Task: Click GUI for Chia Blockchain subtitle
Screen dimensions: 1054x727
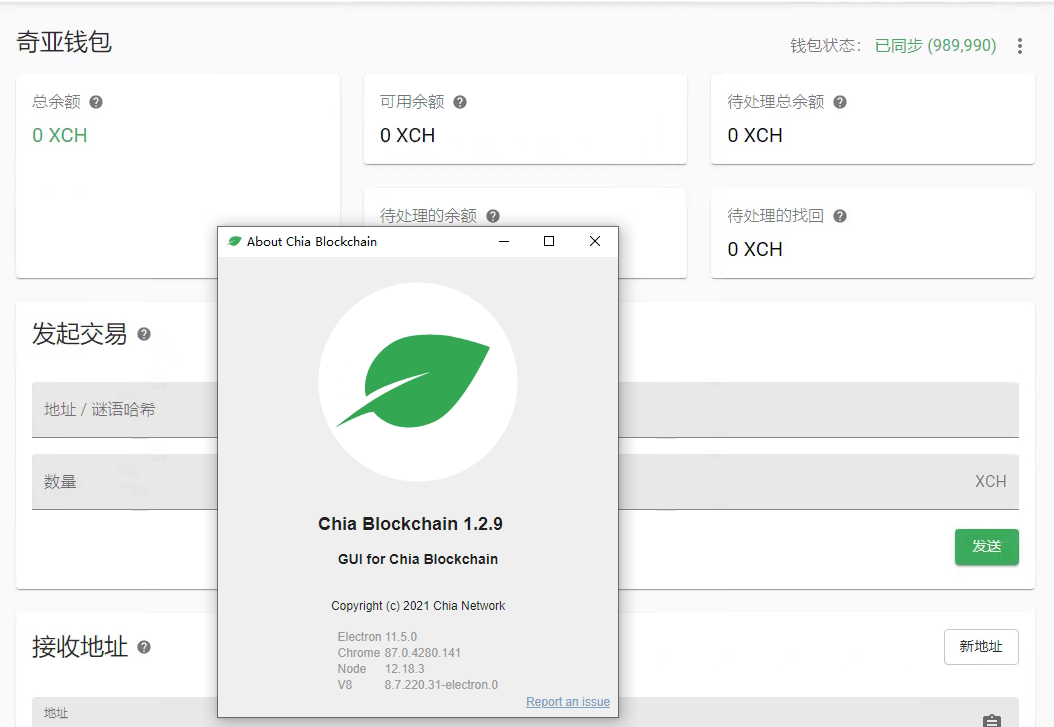Action: [x=418, y=559]
